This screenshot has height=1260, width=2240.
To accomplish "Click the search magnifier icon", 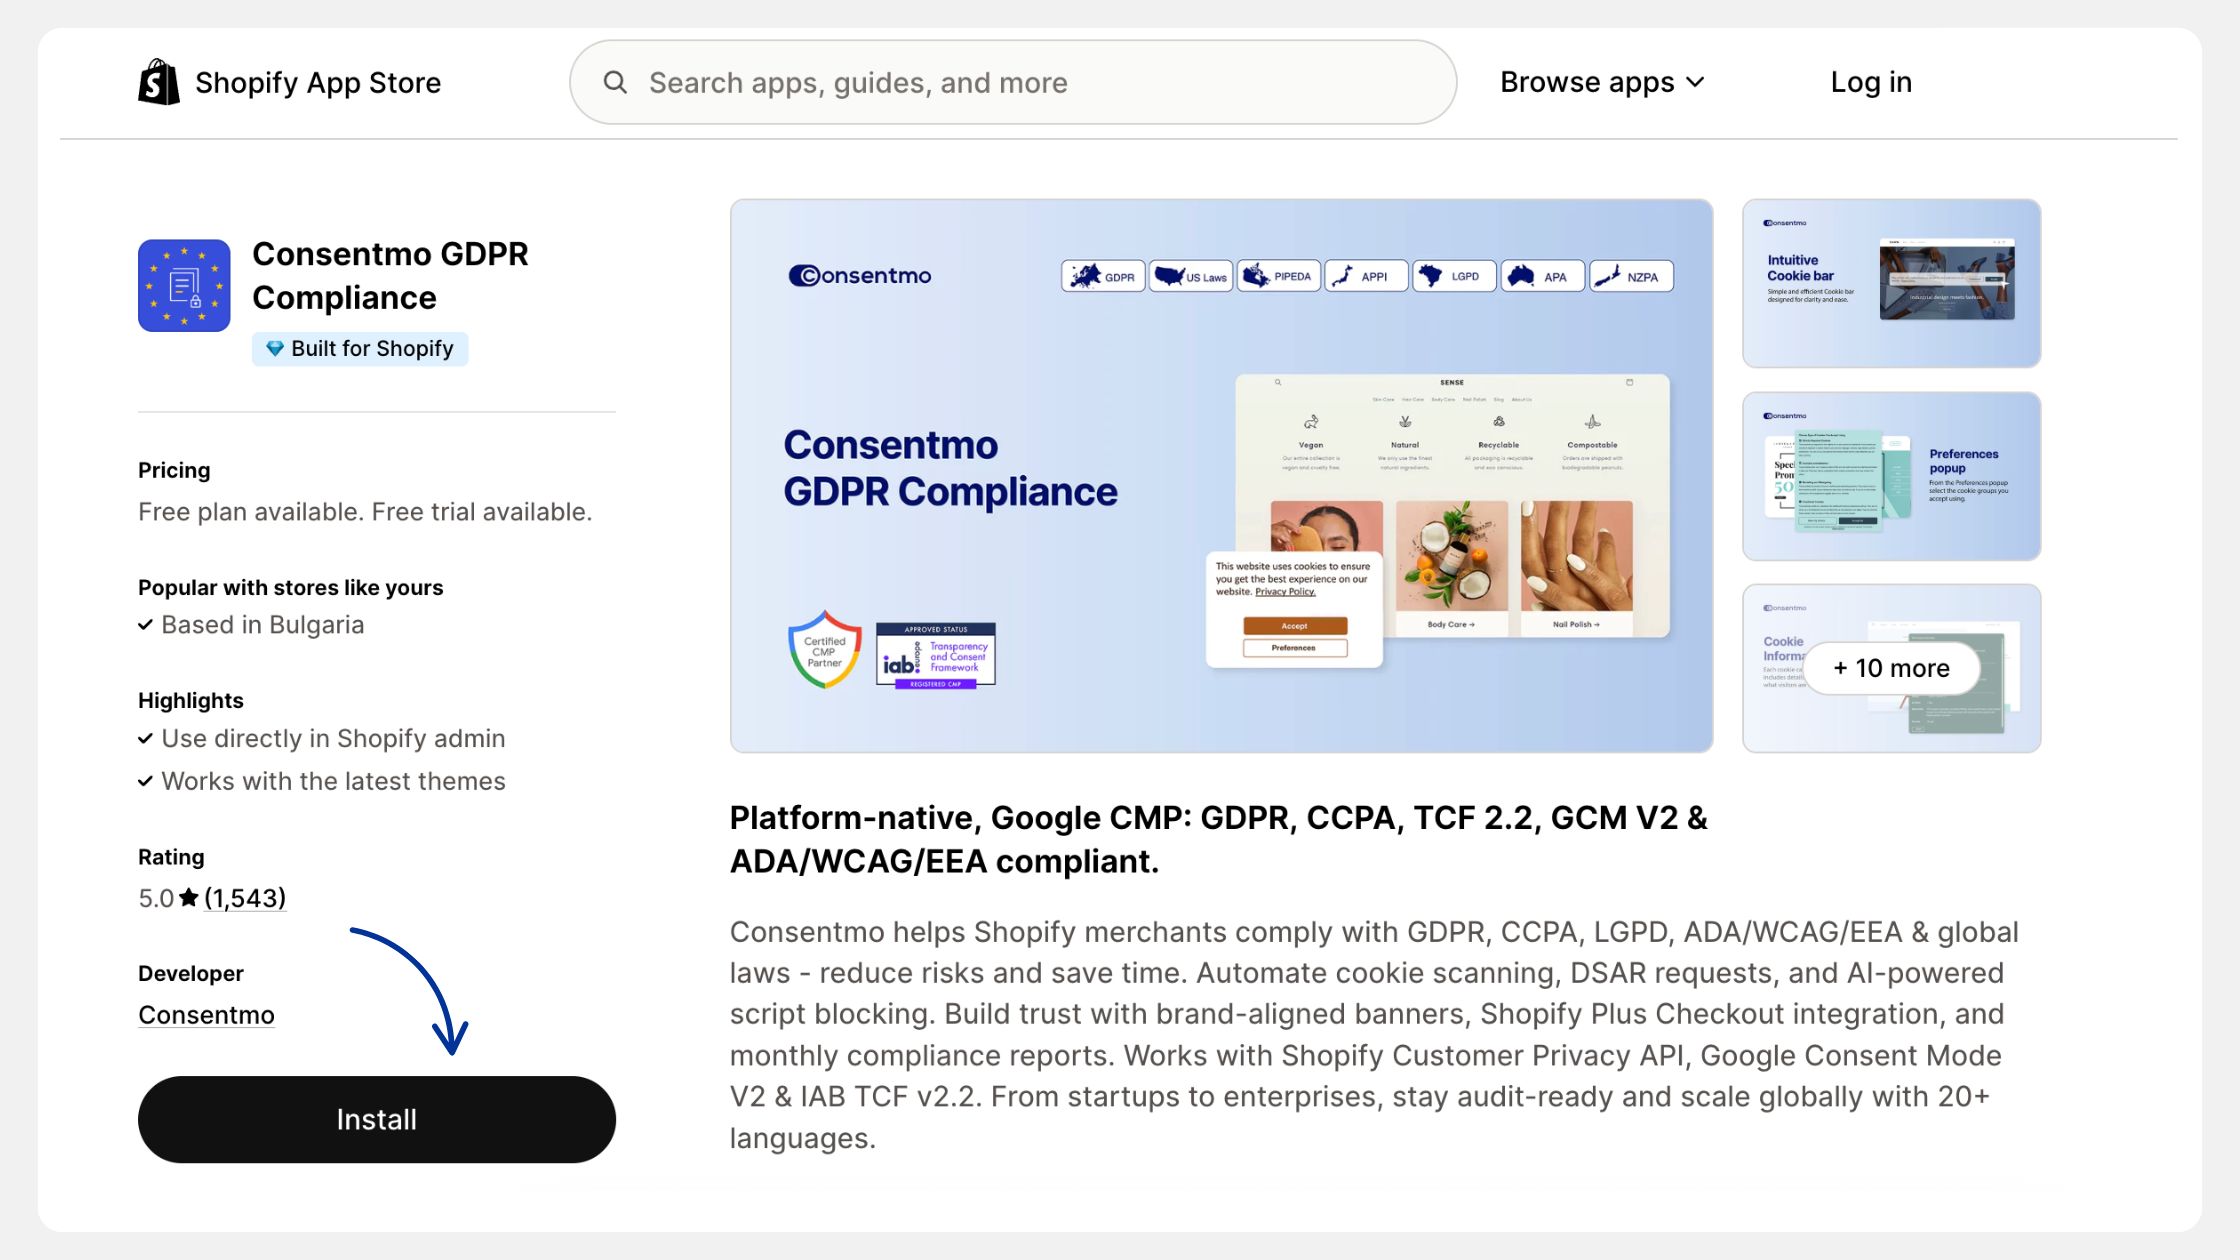I will (615, 82).
